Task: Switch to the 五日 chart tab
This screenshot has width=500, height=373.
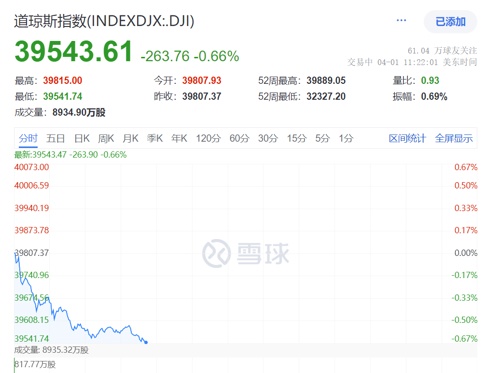Action: coord(55,138)
